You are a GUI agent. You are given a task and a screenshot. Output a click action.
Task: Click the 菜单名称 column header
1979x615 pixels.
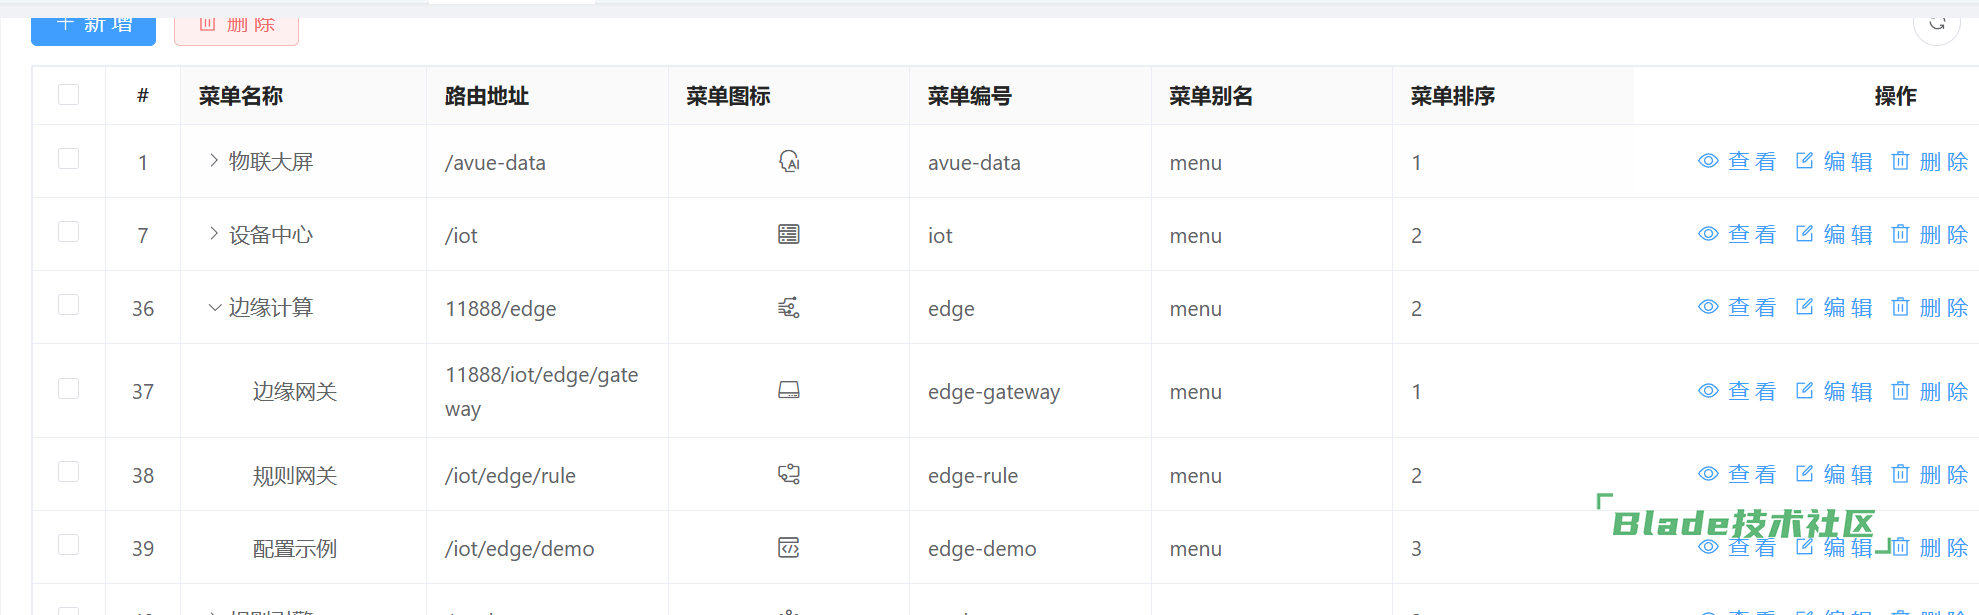coord(241,96)
